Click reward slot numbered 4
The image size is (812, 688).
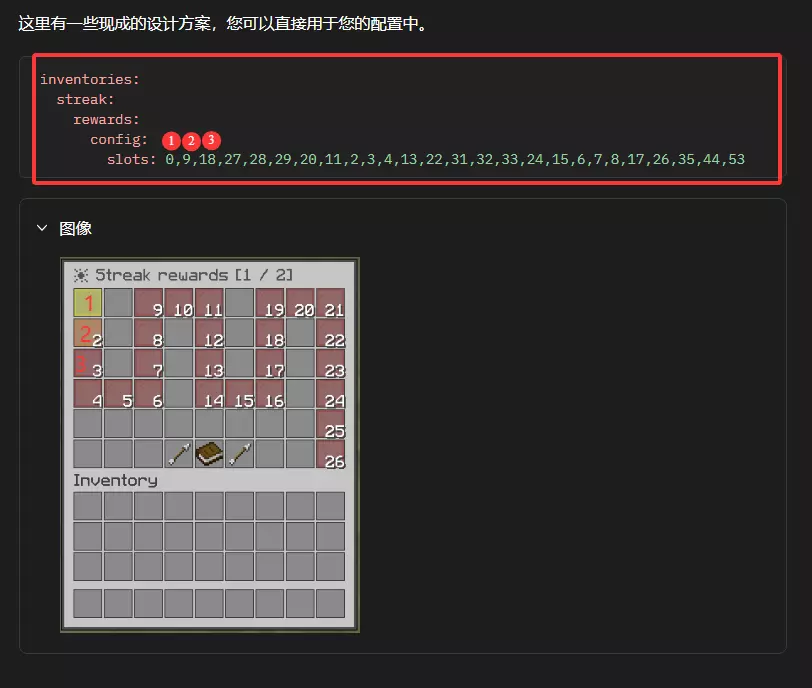[x=88, y=393]
